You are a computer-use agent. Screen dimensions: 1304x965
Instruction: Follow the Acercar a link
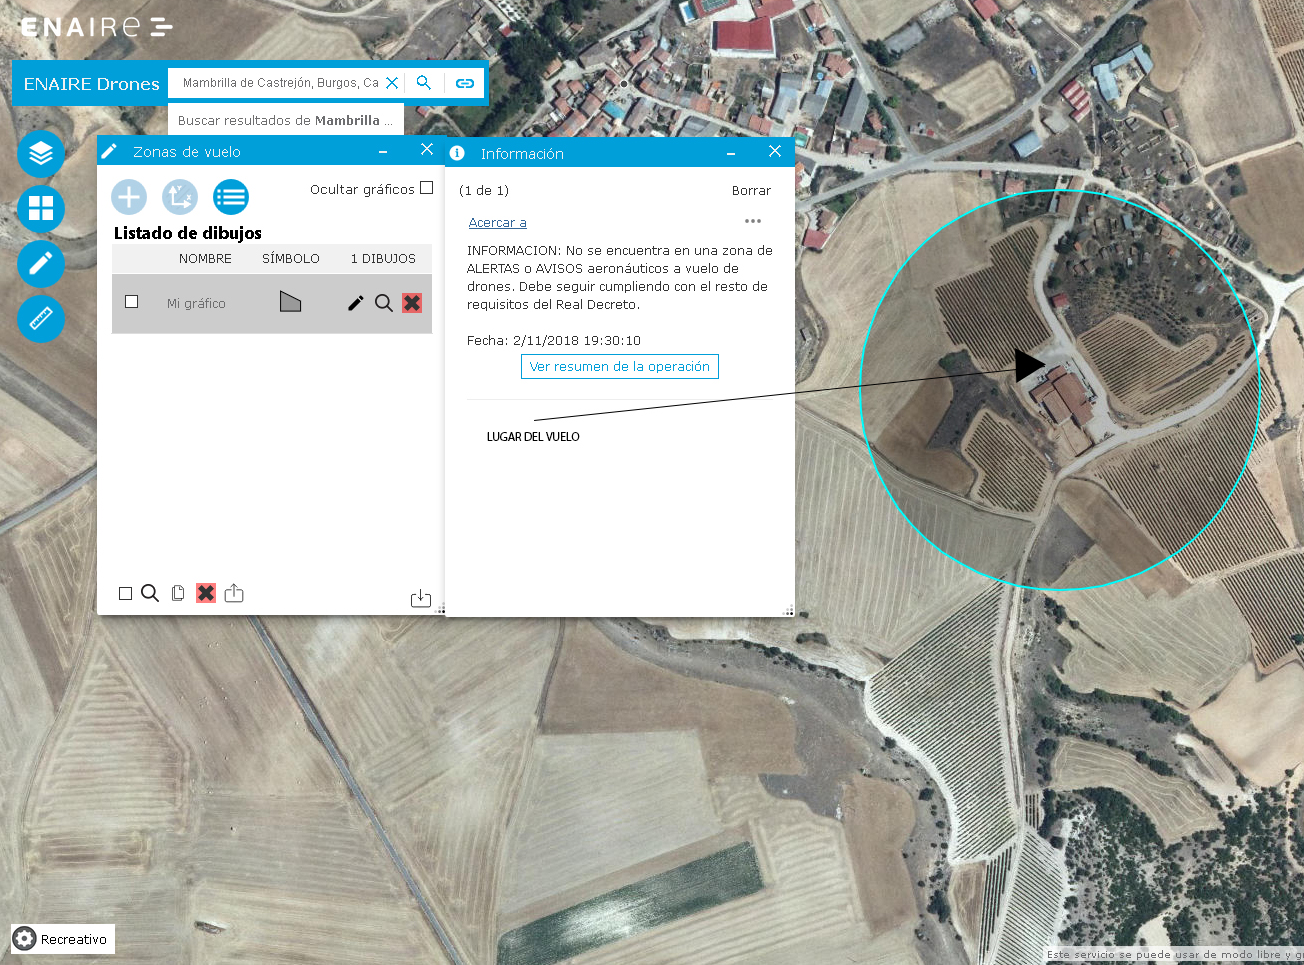(497, 223)
